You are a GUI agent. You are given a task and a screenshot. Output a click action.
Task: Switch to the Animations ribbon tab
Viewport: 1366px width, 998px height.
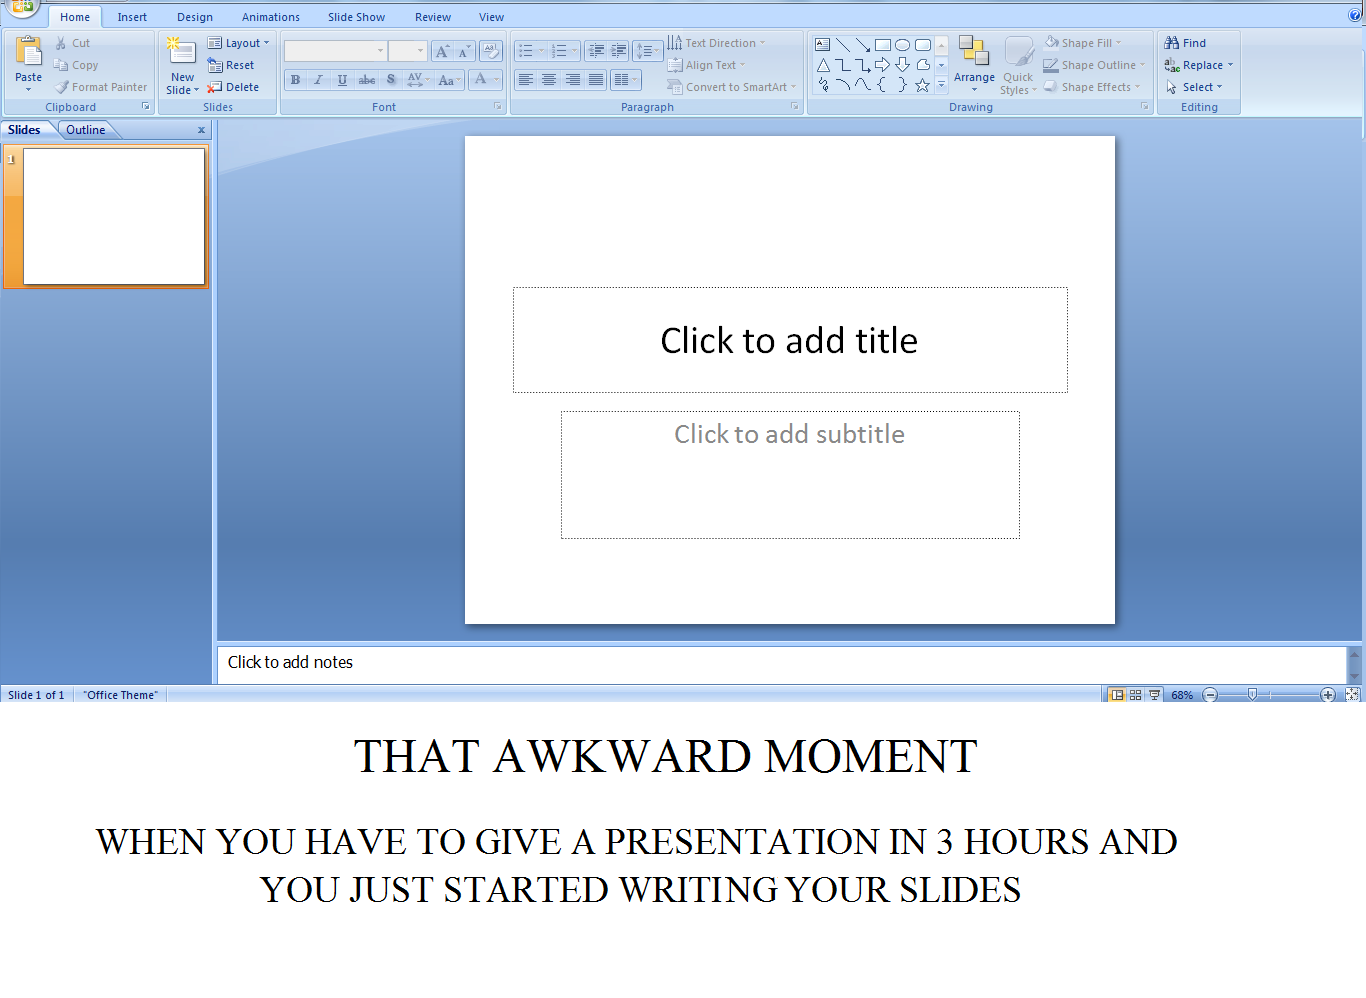pos(270,16)
